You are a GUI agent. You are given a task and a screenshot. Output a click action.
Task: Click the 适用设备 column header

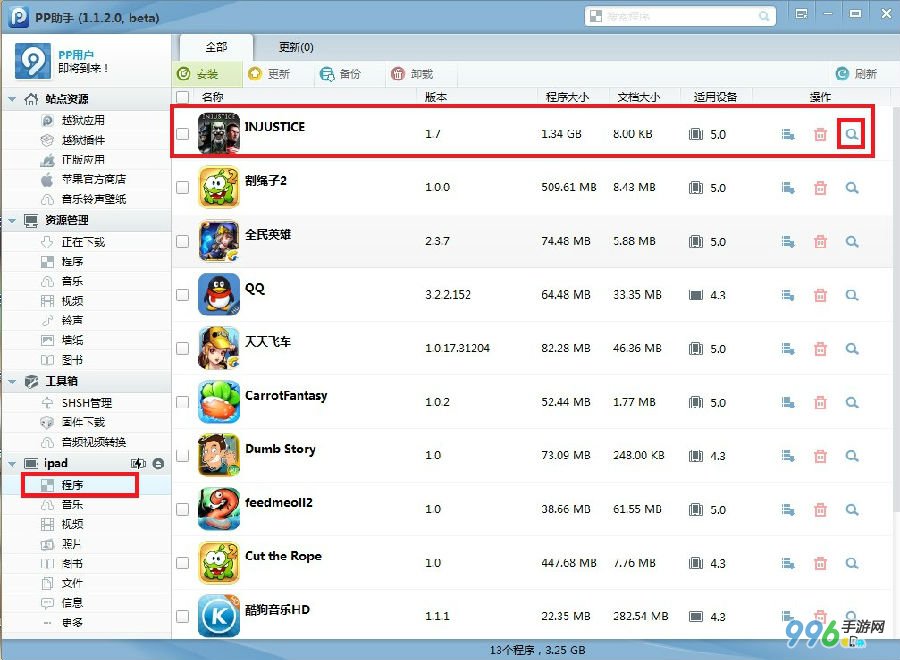click(715, 97)
